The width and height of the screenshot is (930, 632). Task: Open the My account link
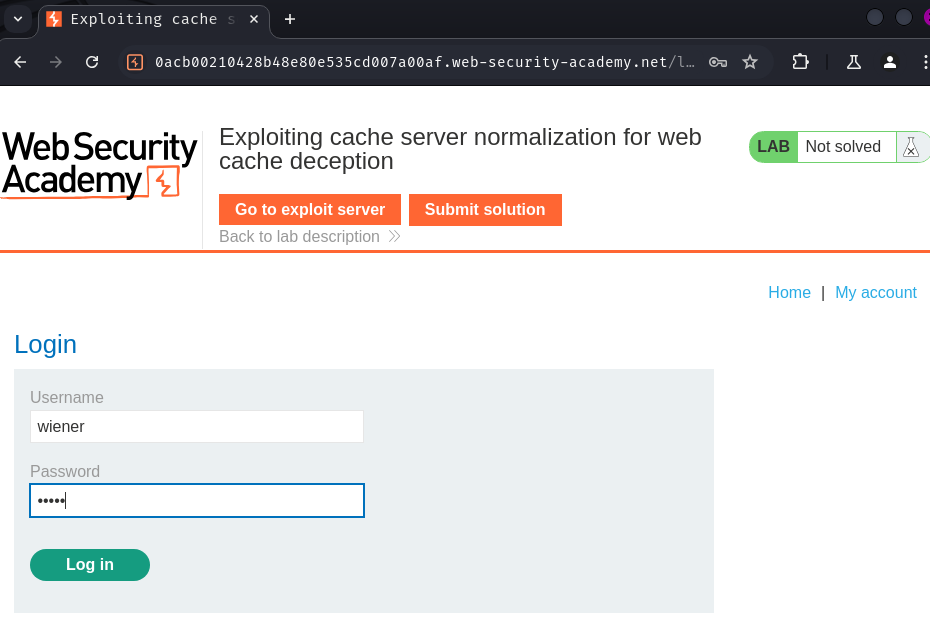point(875,292)
